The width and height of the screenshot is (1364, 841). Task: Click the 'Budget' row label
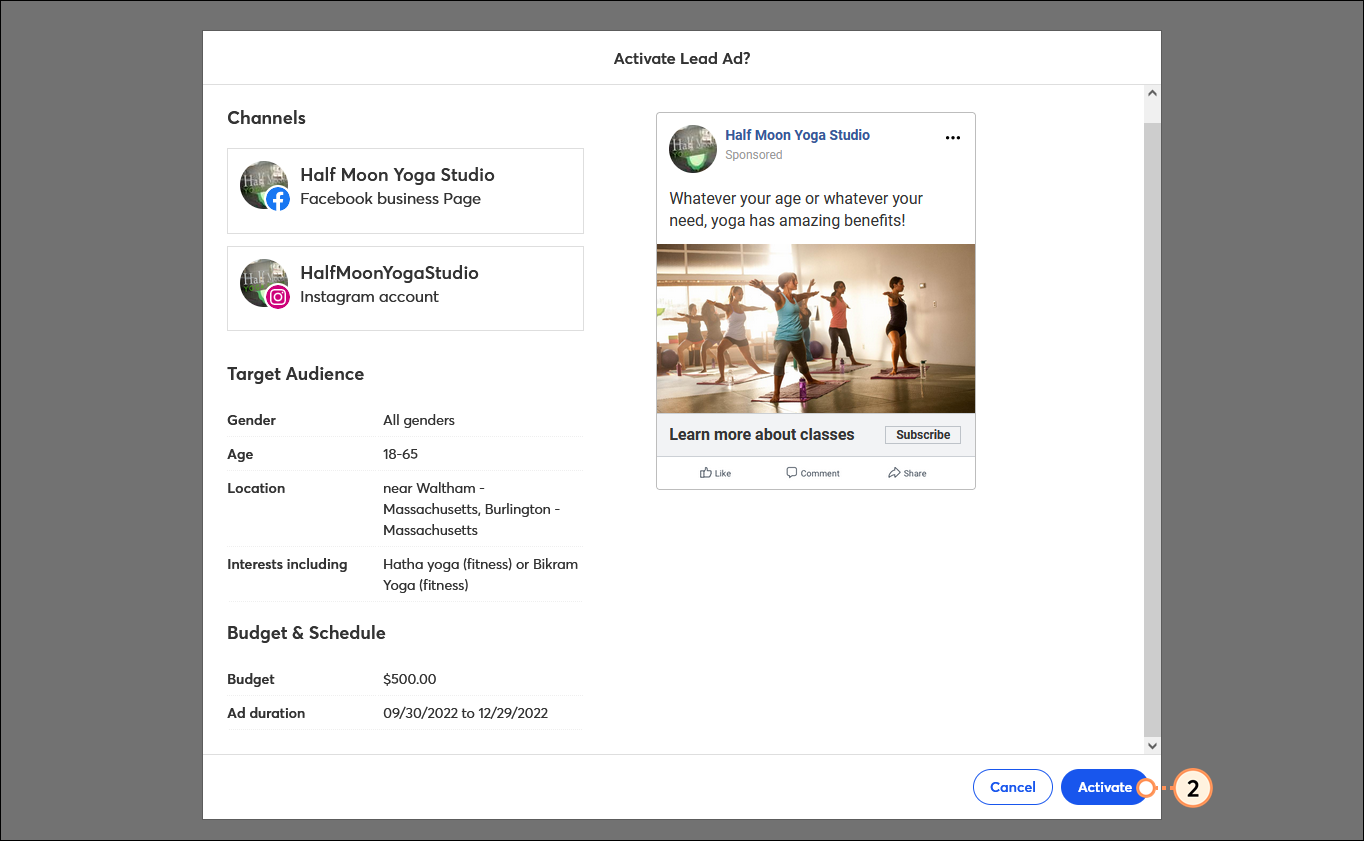(251, 679)
